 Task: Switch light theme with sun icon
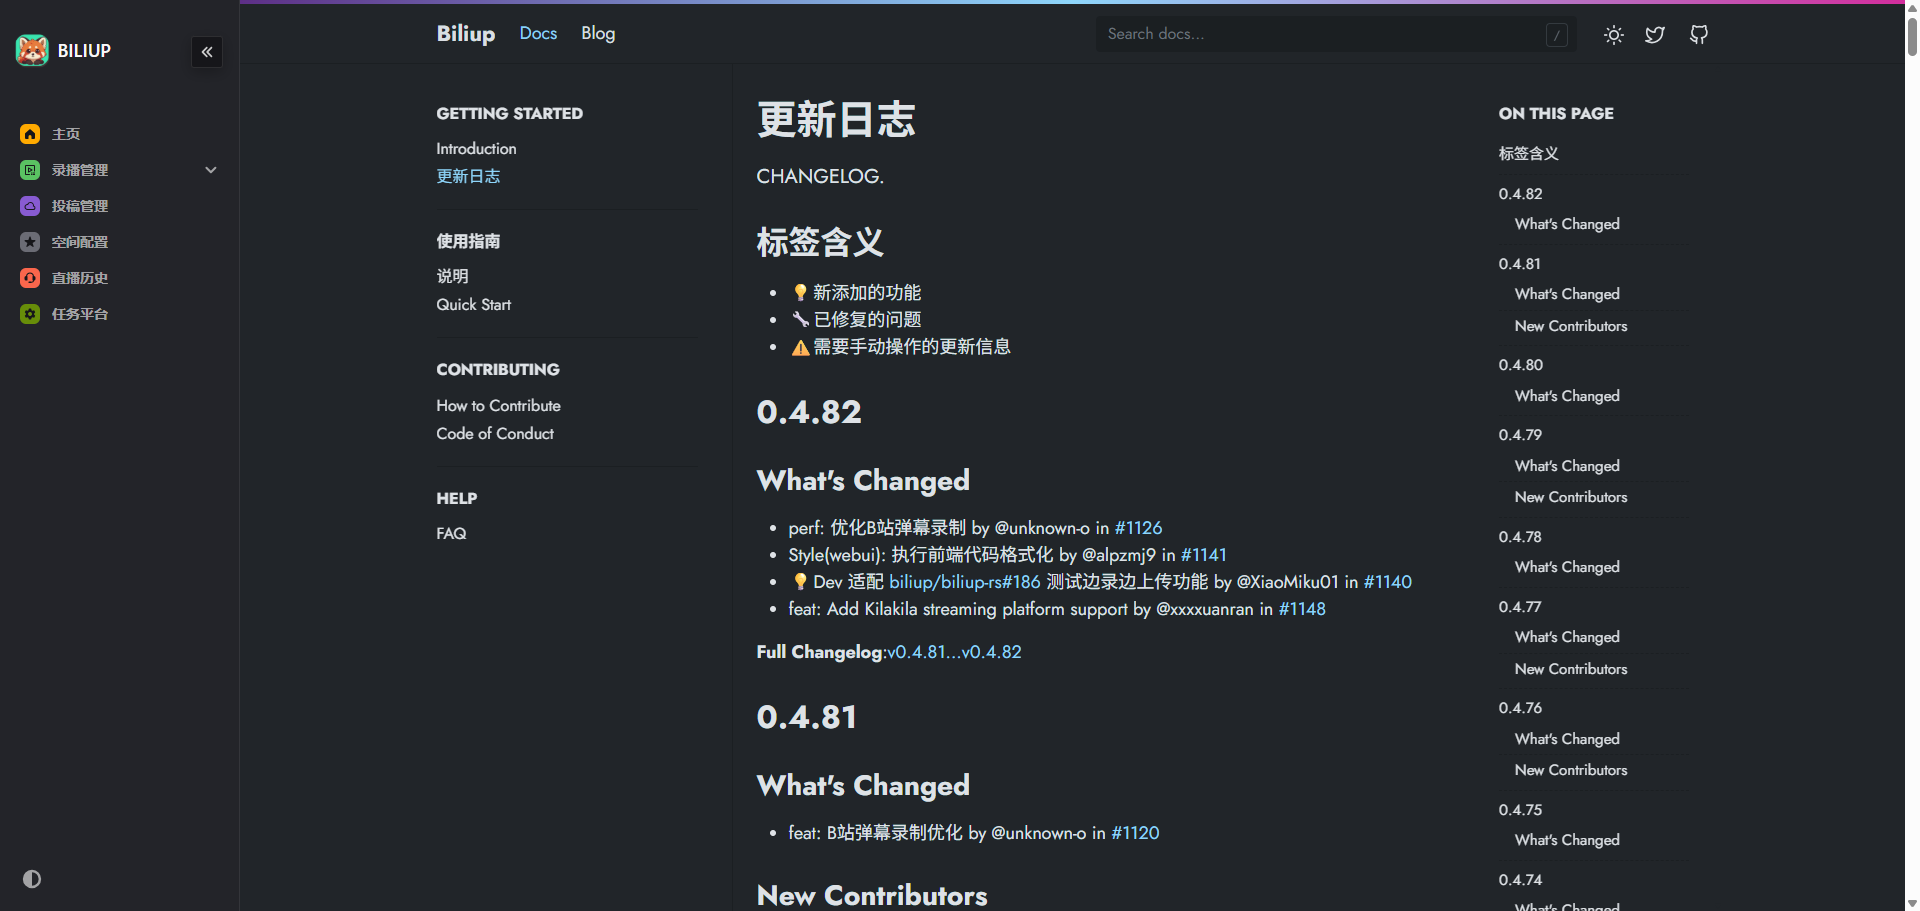coord(1613,35)
